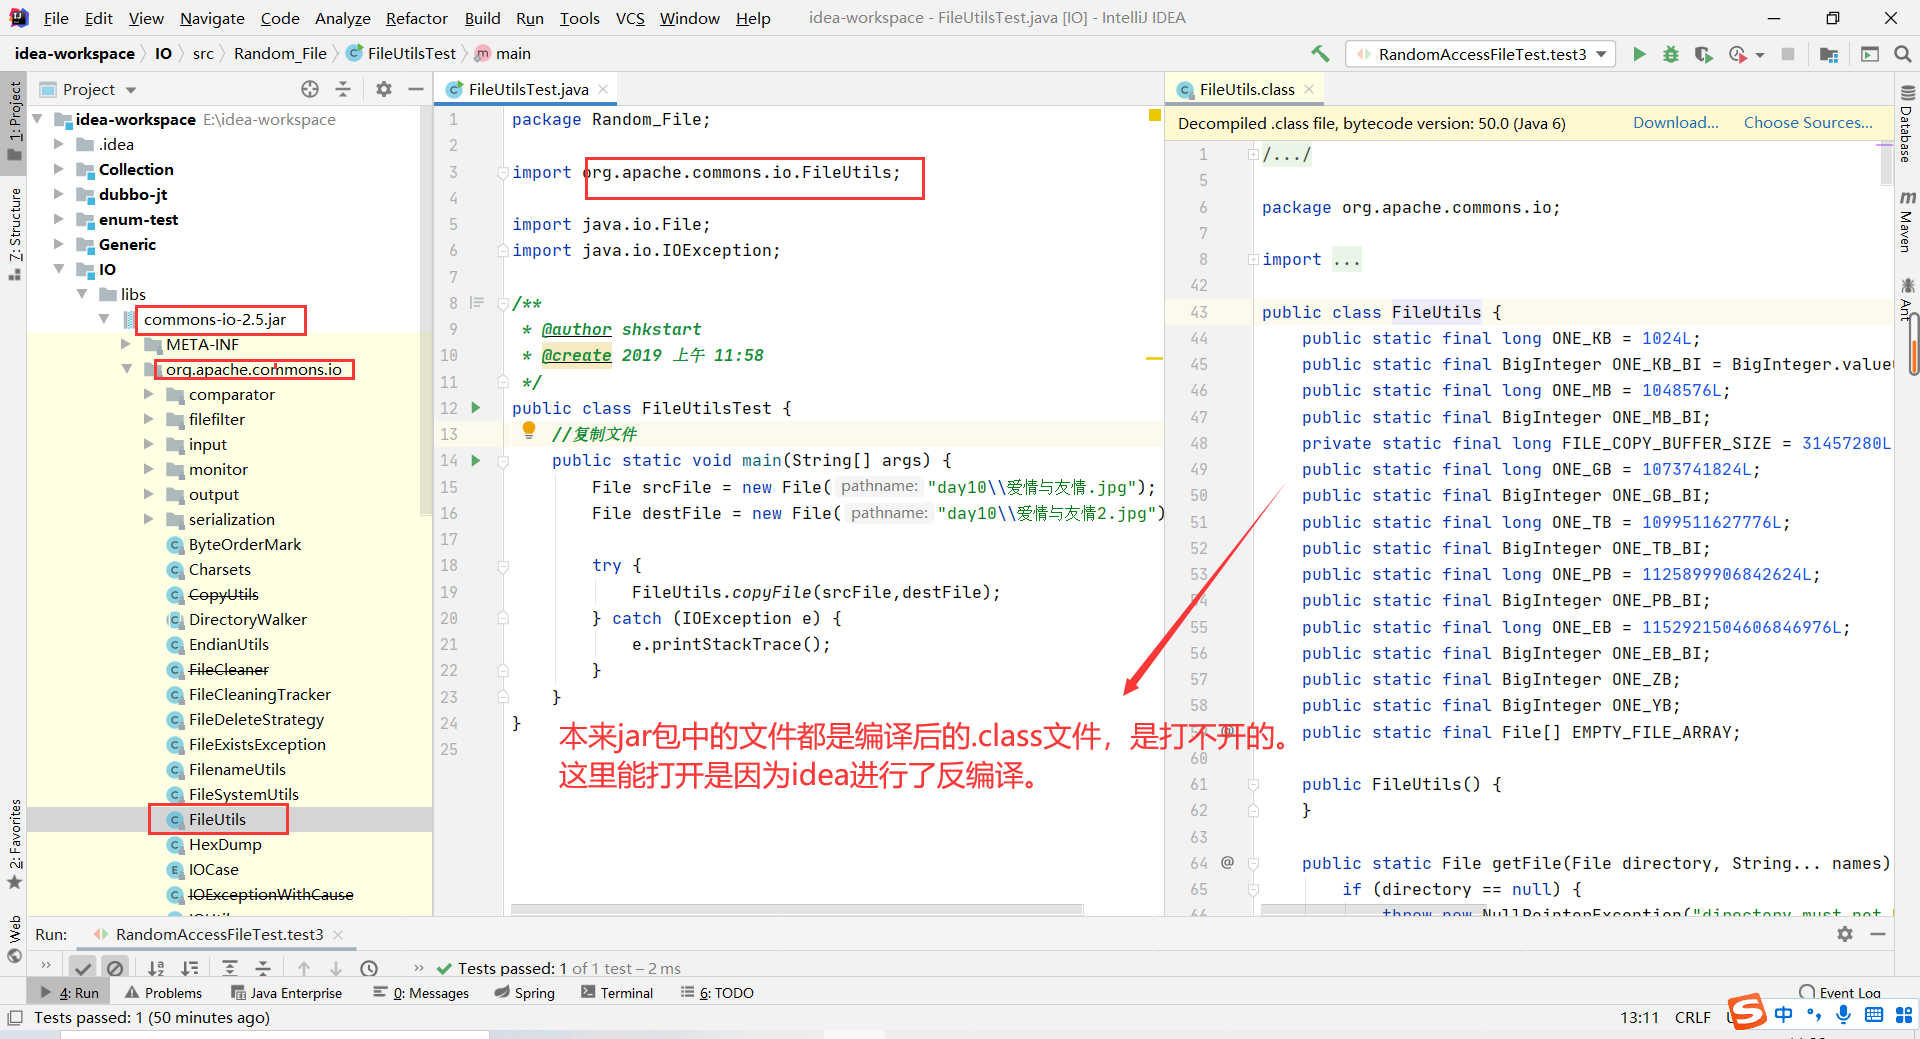The image size is (1920, 1039).
Task: Close the FileUtils.class tab
Action: coord(1309,89)
